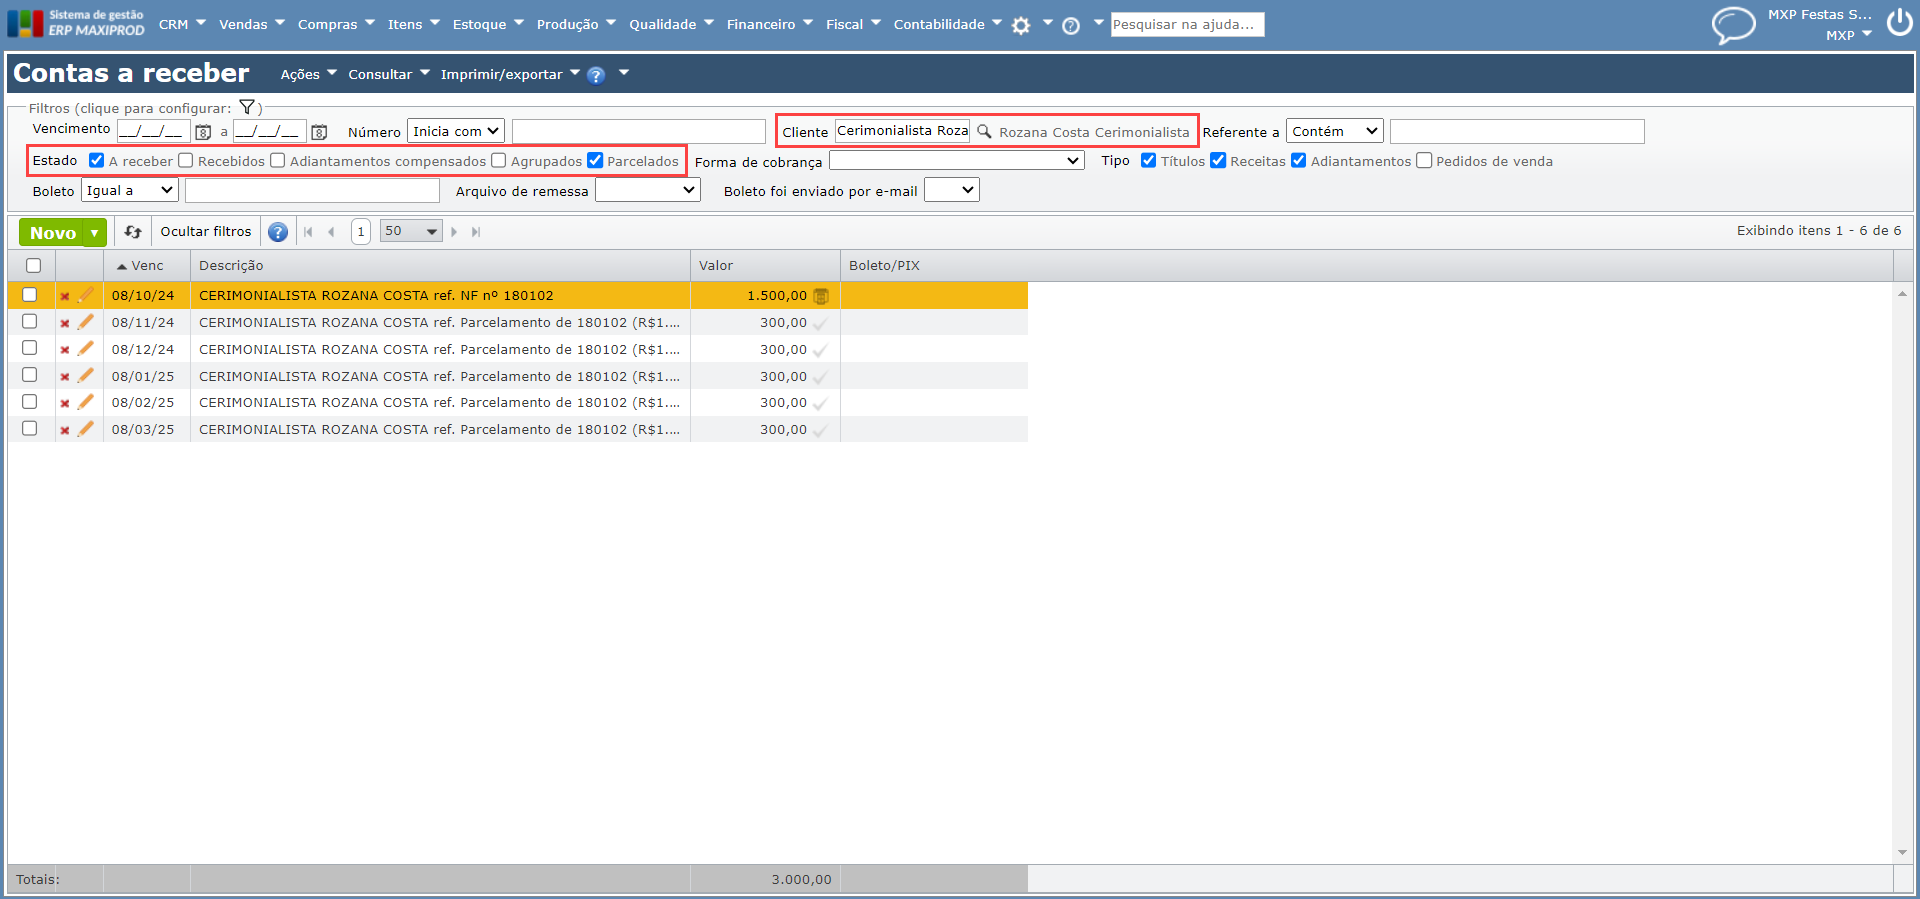This screenshot has width=1920, height=899.
Task: Open the Número 'Inicia com' dropdown
Action: tap(456, 131)
